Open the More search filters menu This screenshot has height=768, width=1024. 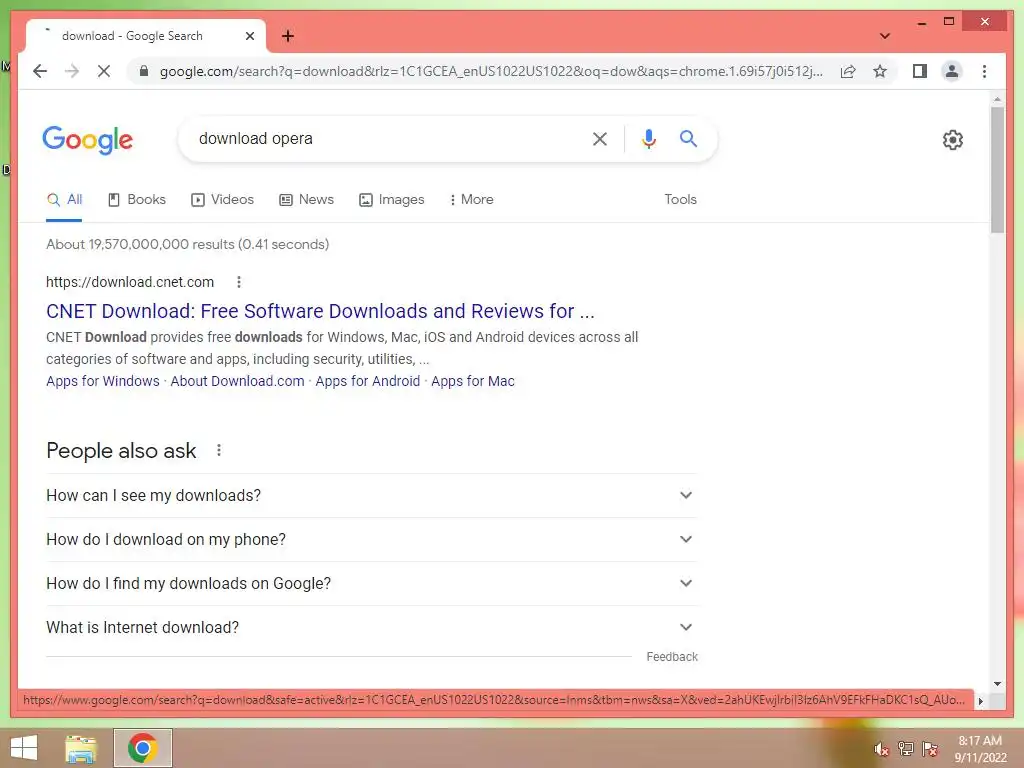pyautogui.click(x=472, y=200)
